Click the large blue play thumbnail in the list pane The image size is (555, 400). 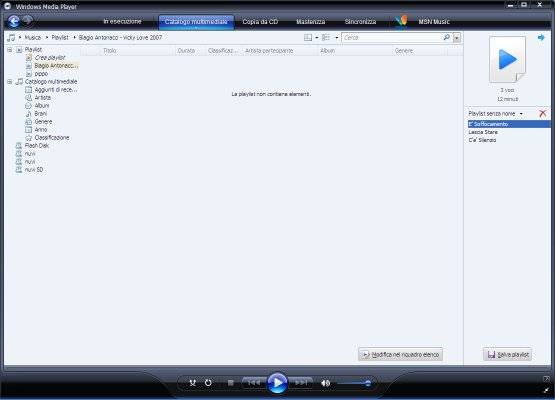coord(507,59)
